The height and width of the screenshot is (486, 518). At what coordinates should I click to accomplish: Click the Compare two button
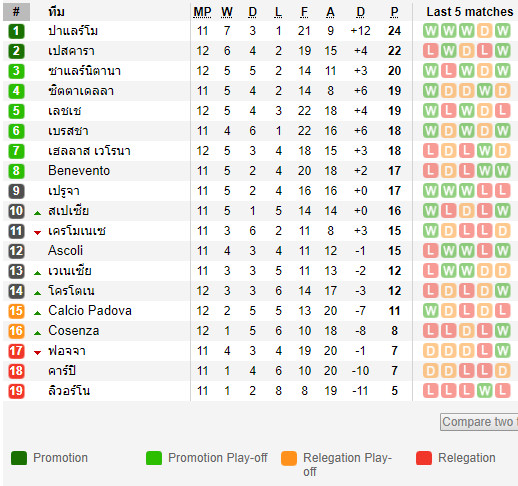point(479,422)
